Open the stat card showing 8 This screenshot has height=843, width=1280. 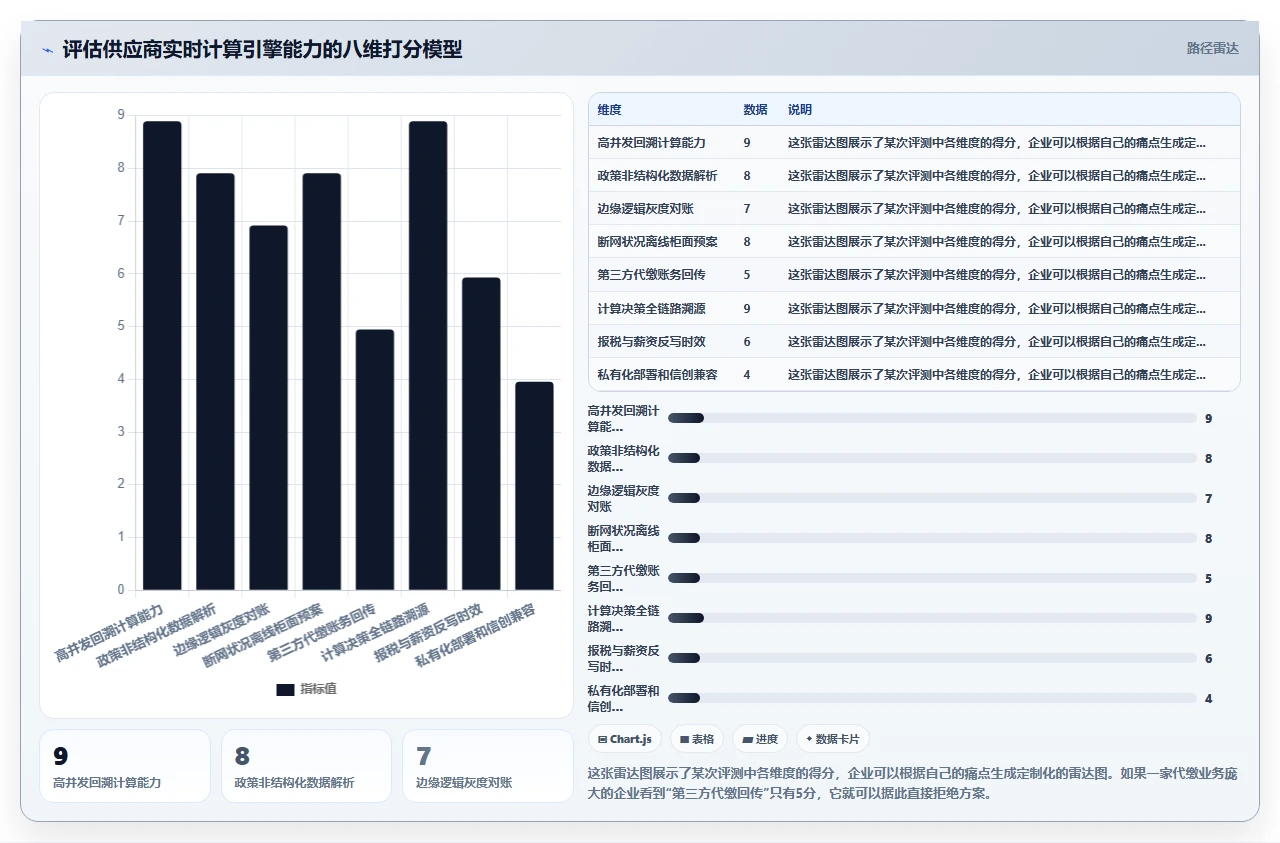point(306,766)
